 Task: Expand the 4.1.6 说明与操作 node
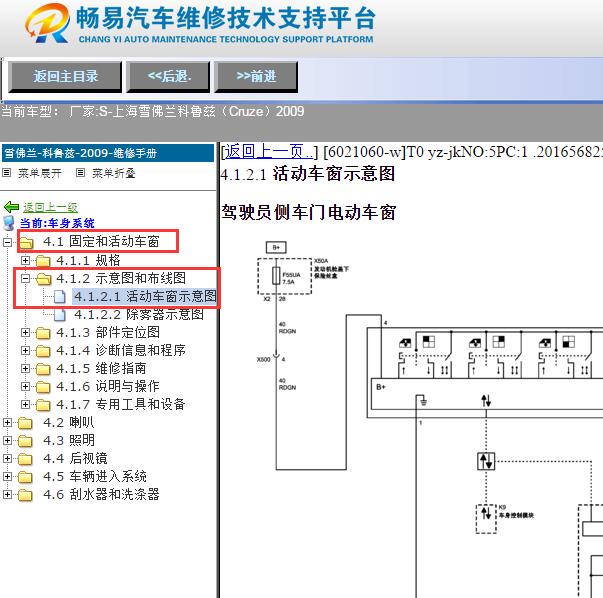(x=25, y=386)
